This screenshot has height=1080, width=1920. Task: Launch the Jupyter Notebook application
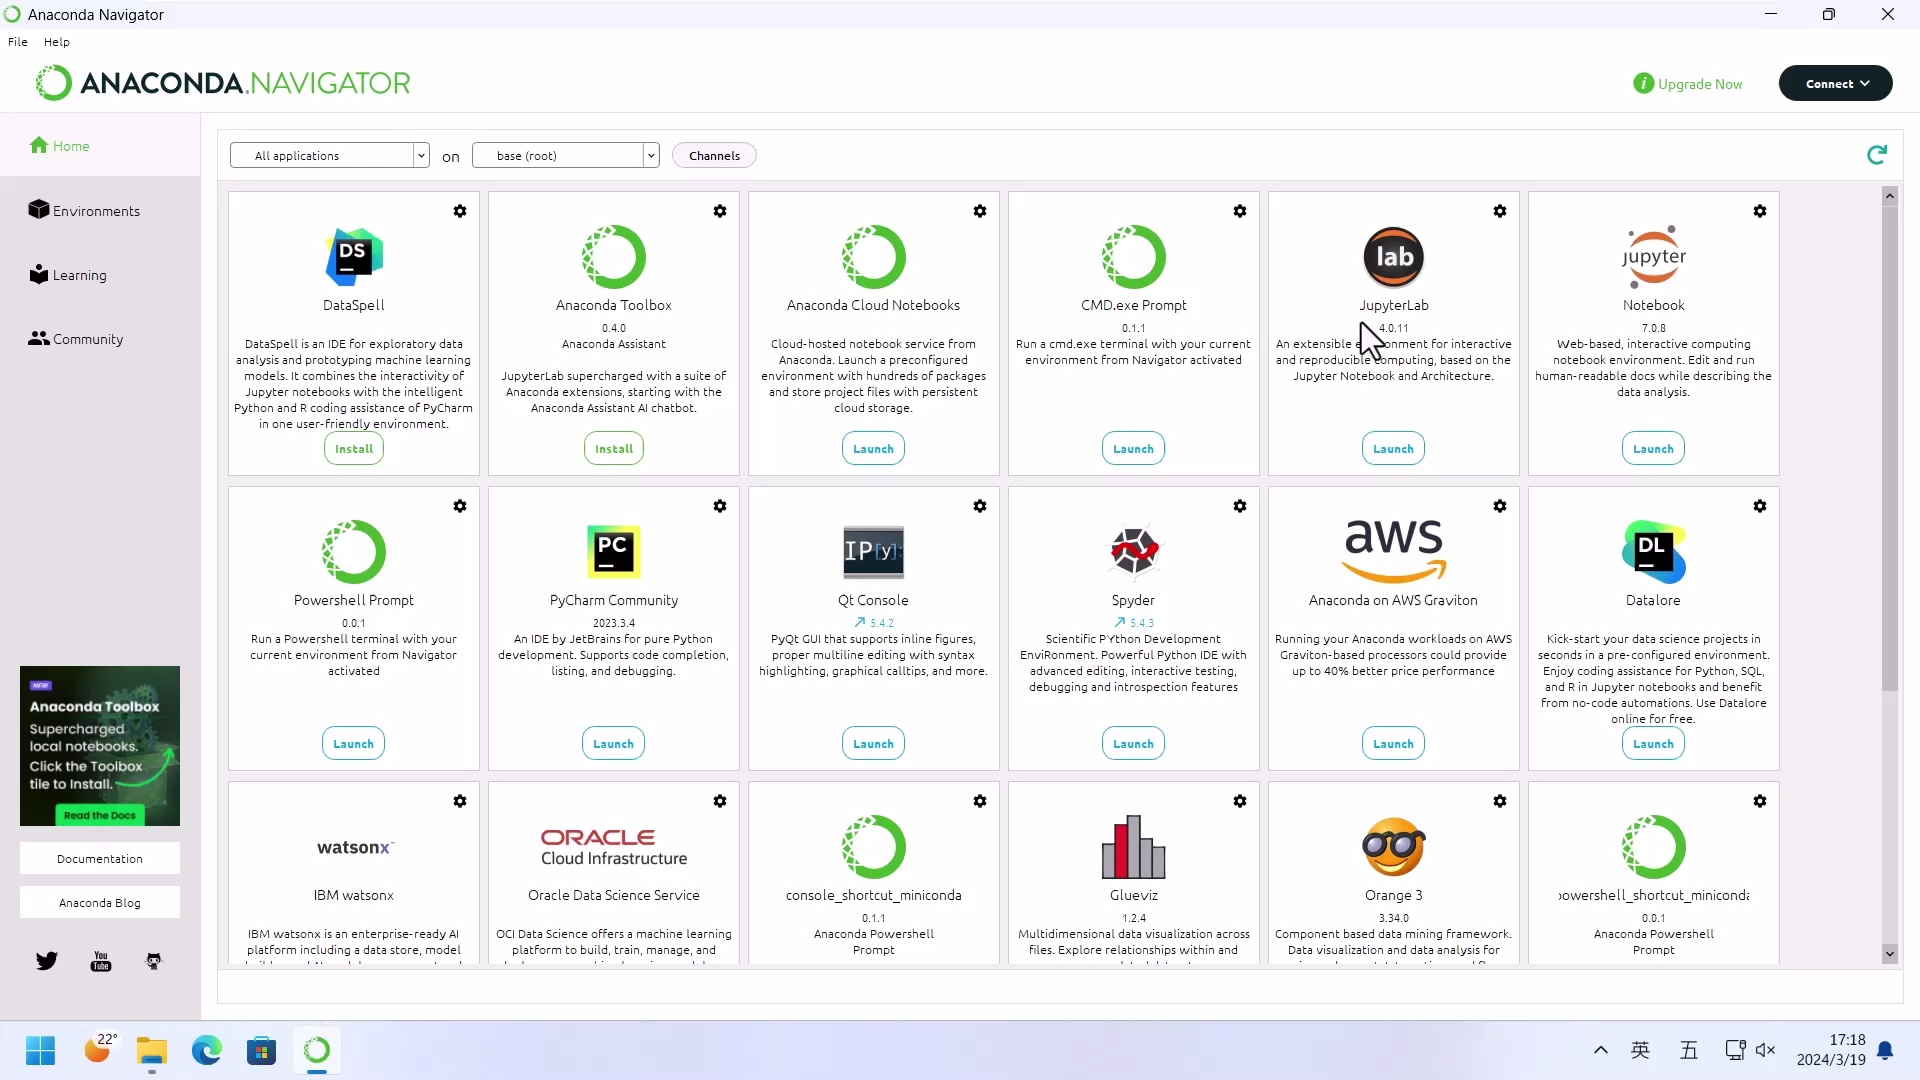(x=1653, y=449)
